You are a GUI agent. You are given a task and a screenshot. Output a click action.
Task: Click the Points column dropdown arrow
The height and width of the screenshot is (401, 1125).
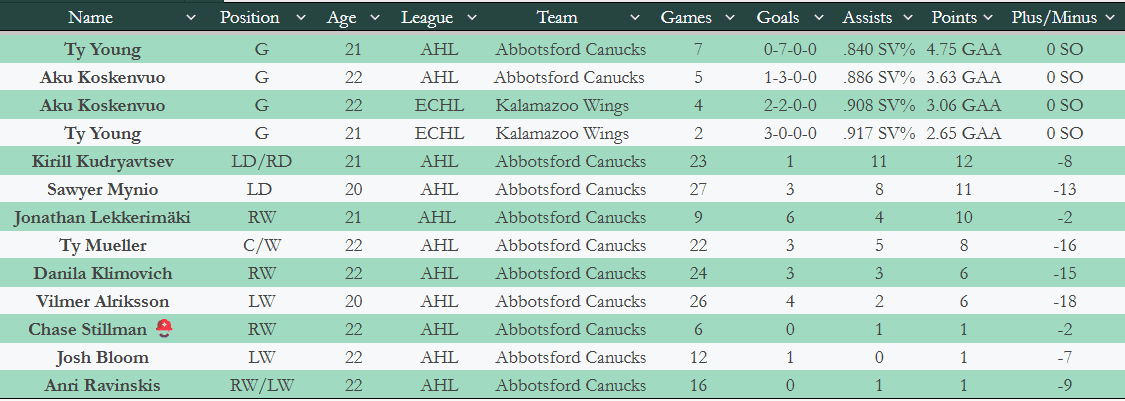pos(987,18)
